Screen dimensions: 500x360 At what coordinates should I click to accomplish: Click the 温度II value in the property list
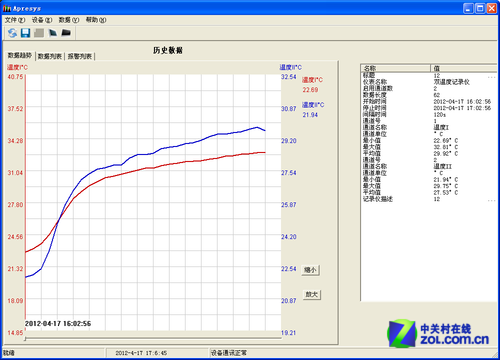[x=443, y=166]
